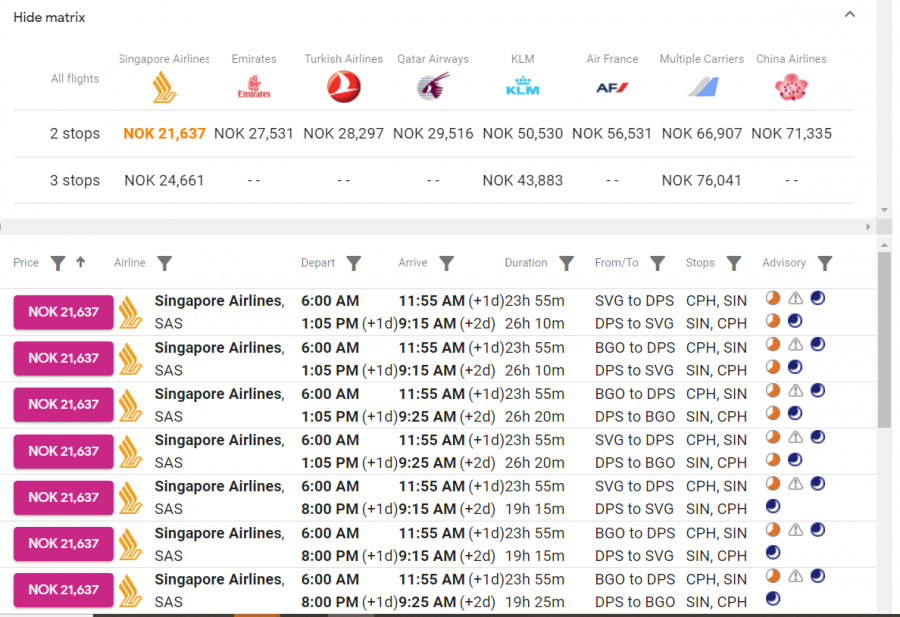Select the Singapore Airlines logo in the matrix
This screenshot has width=900, height=617.
(x=164, y=87)
